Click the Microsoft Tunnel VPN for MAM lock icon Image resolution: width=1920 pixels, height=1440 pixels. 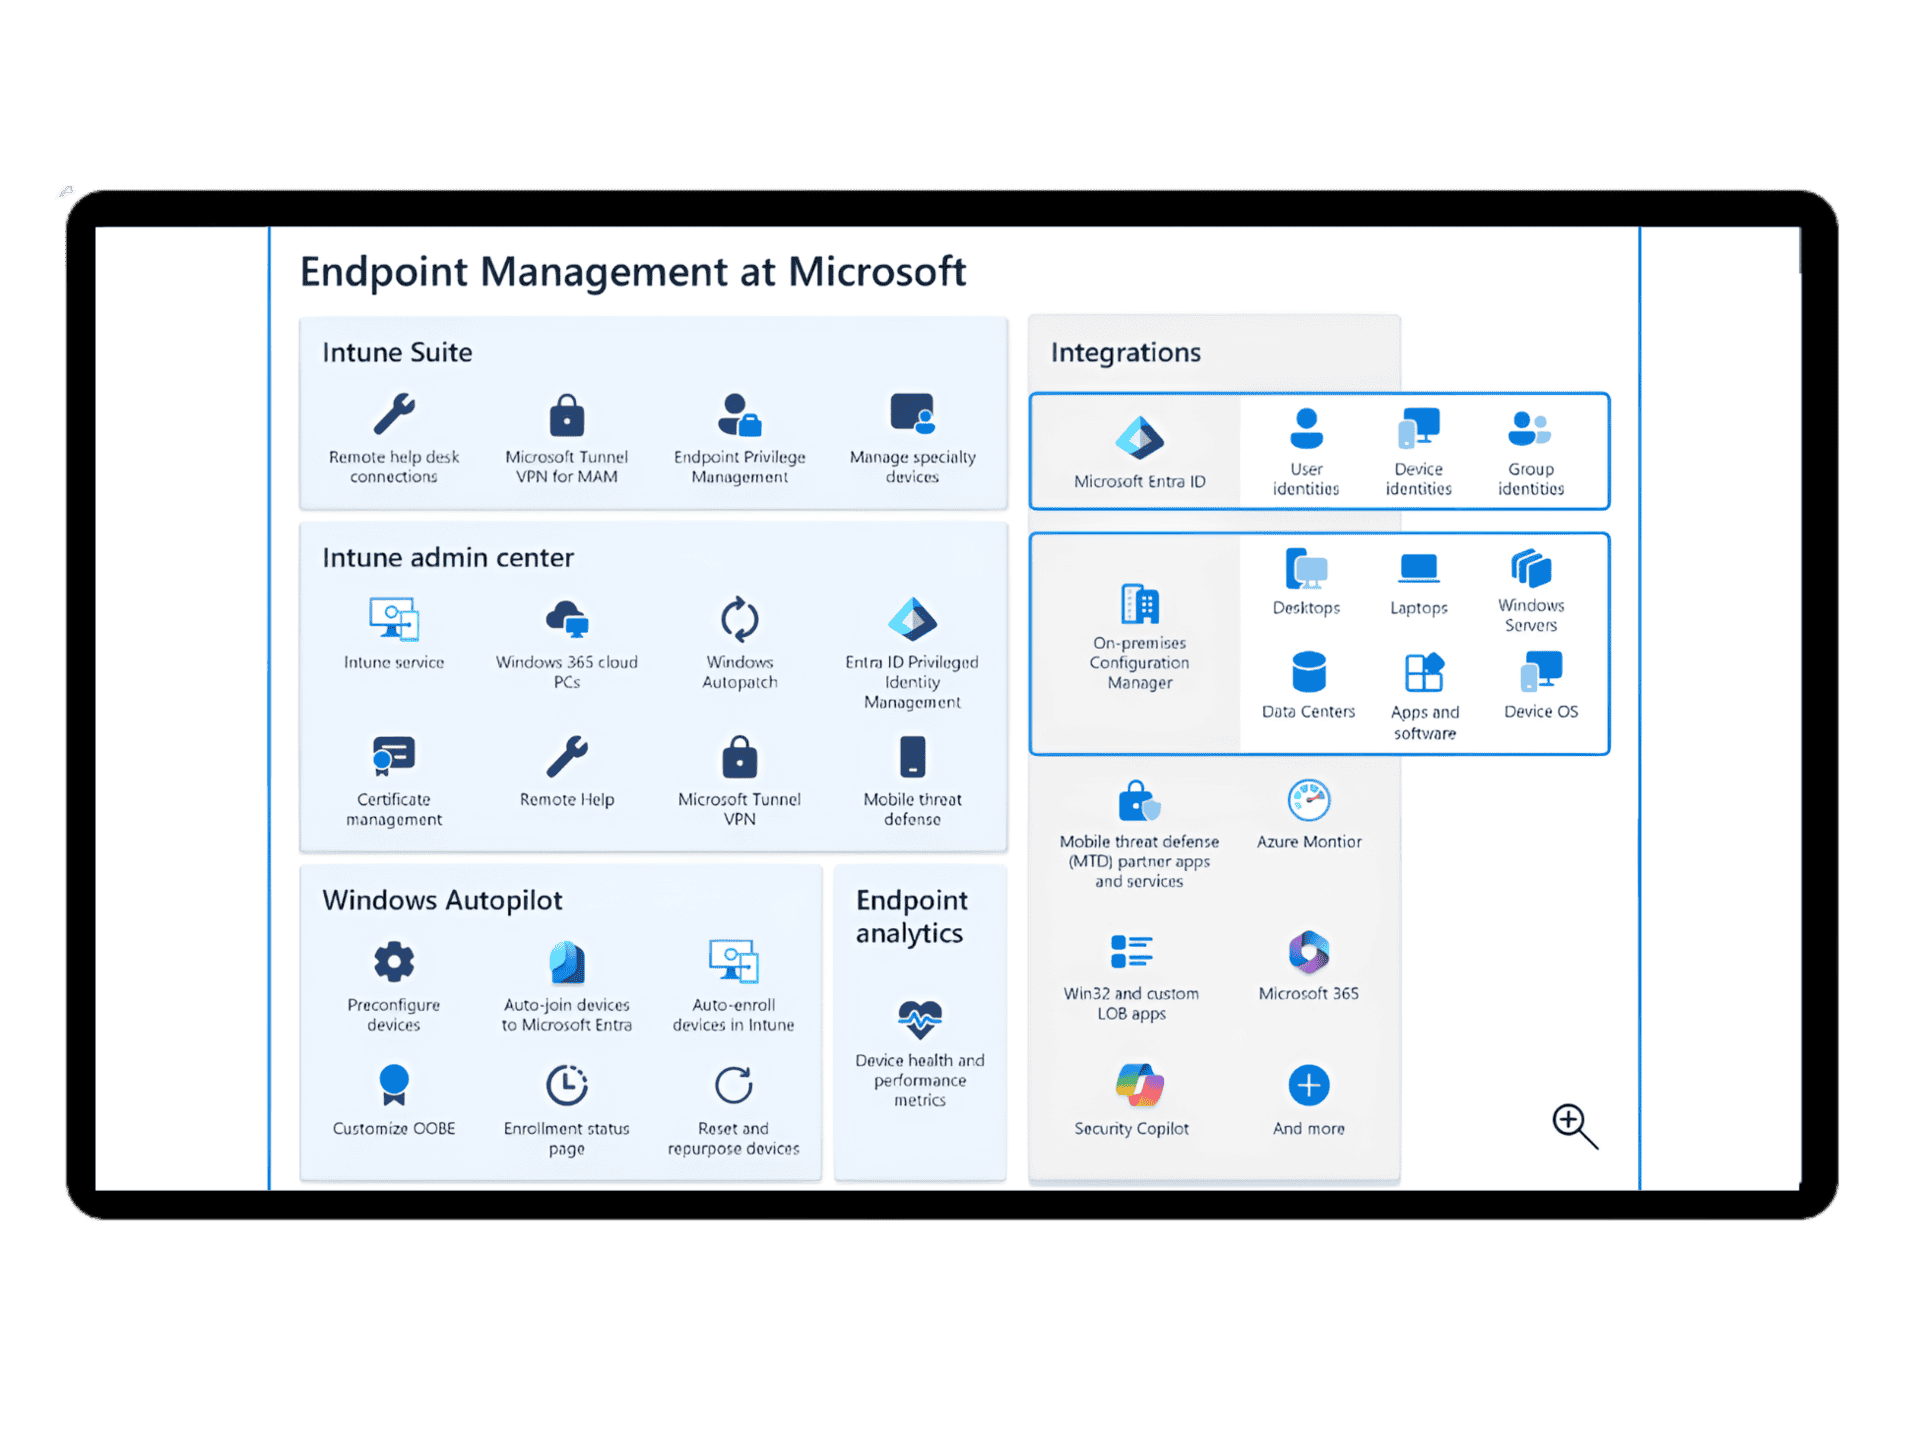pyautogui.click(x=567, y=414)
